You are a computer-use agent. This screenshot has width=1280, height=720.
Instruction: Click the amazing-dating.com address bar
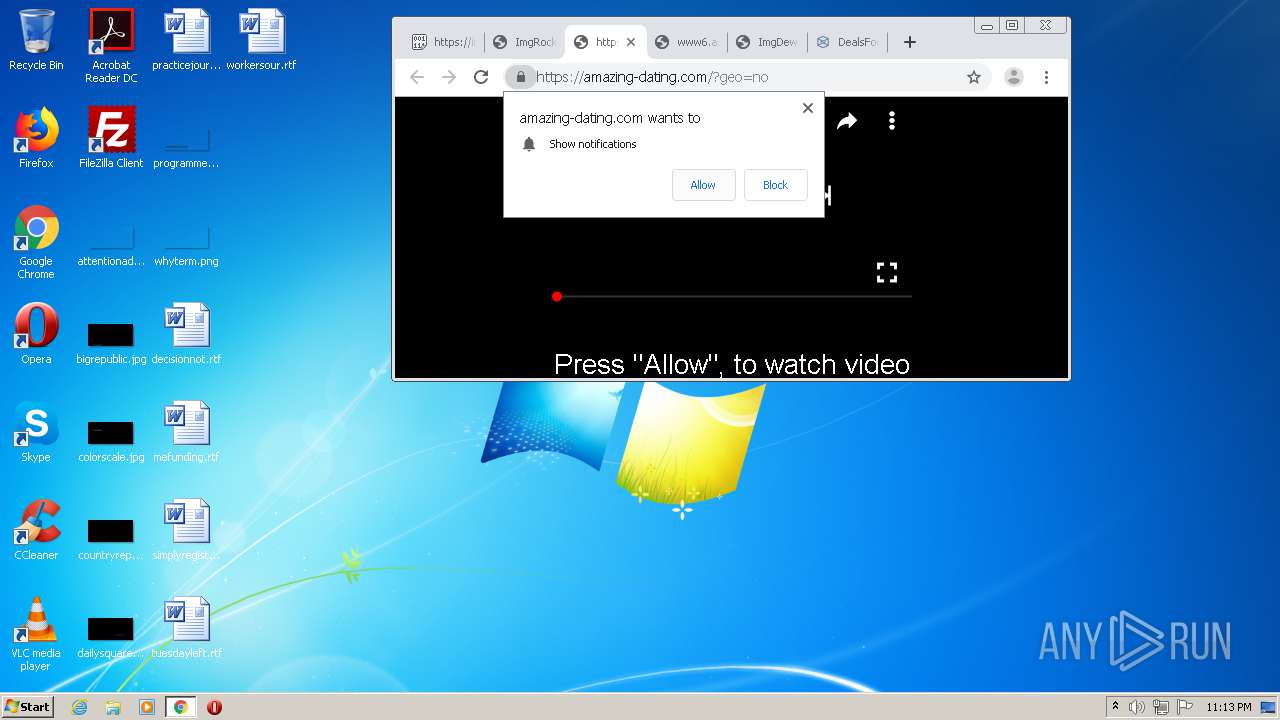(x=748, y=77)
